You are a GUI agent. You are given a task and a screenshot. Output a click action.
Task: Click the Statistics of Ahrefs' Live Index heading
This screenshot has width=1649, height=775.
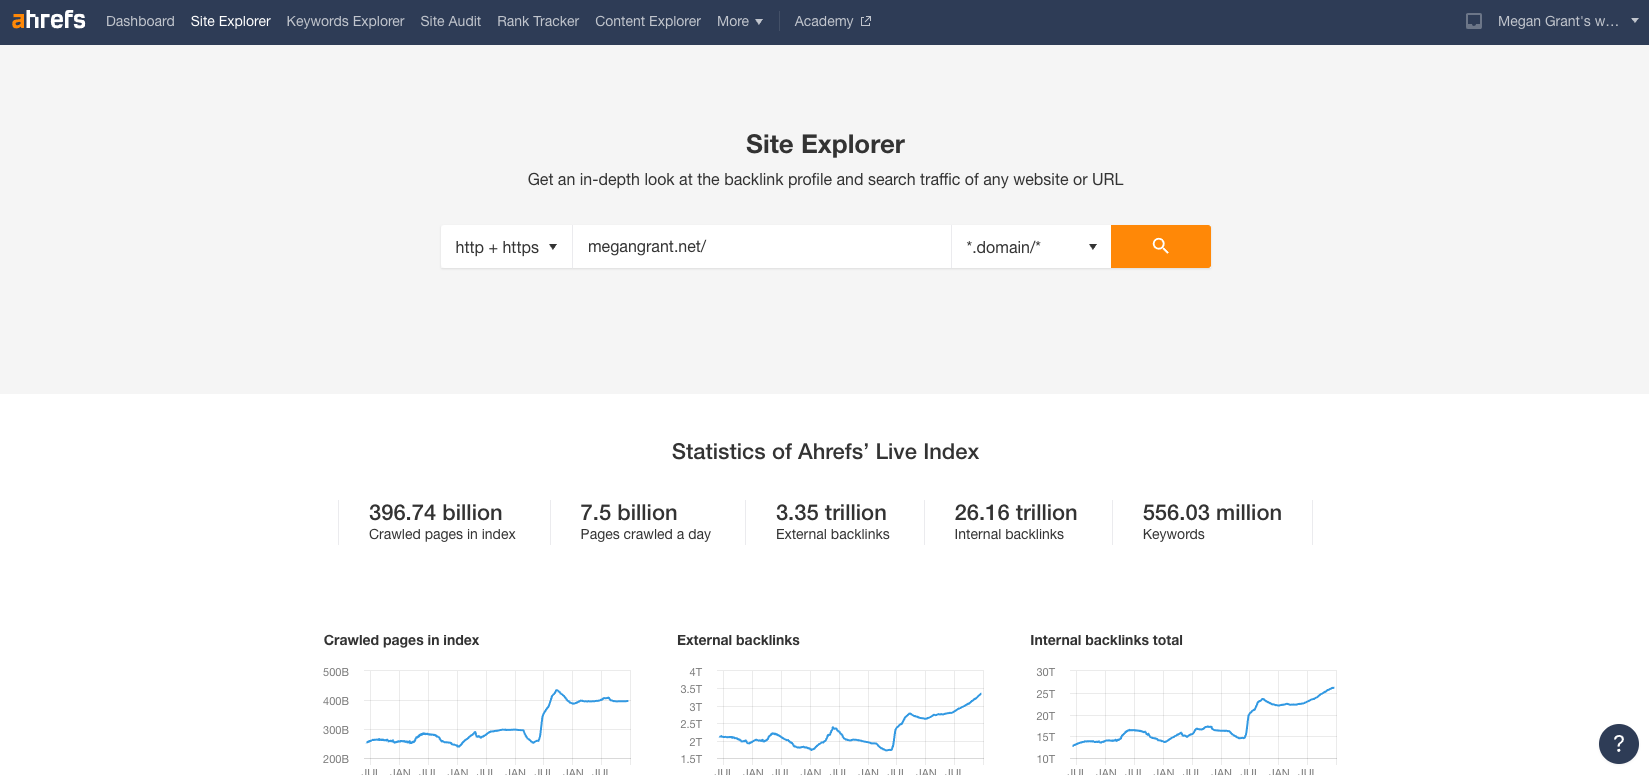click(825, 452)
